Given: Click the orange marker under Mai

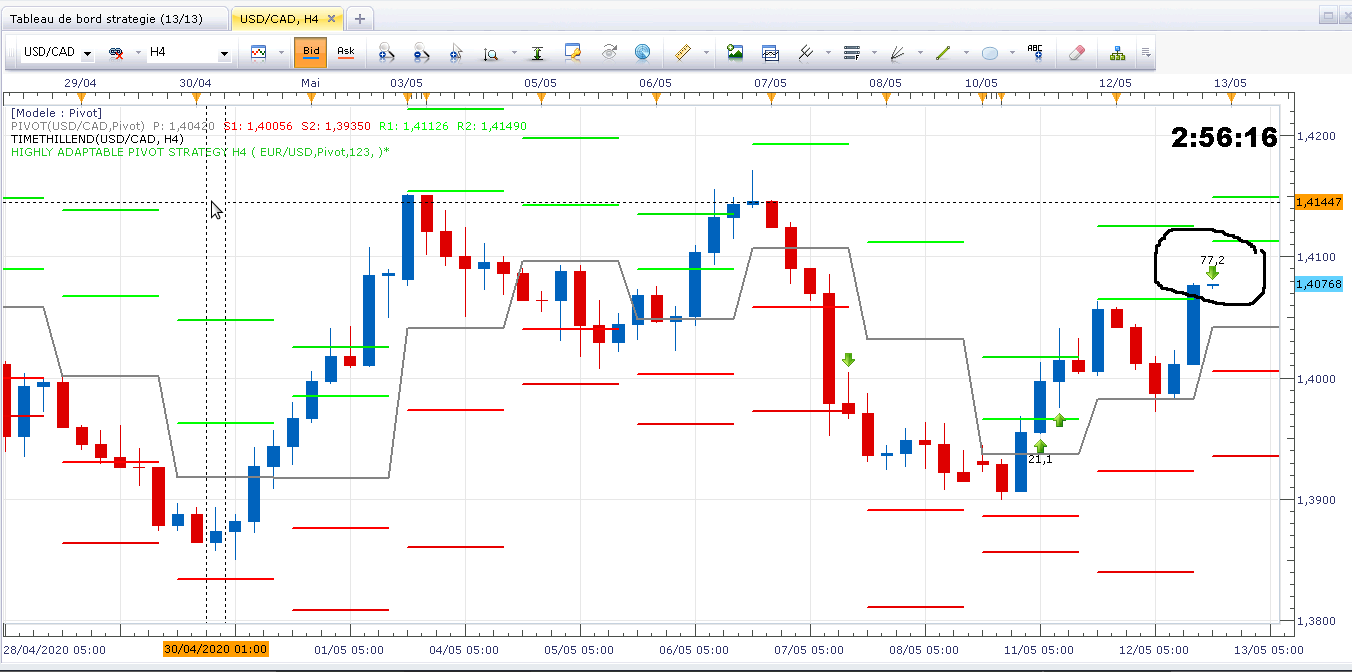Looking at the screenshot, I should tap(311, 97).
